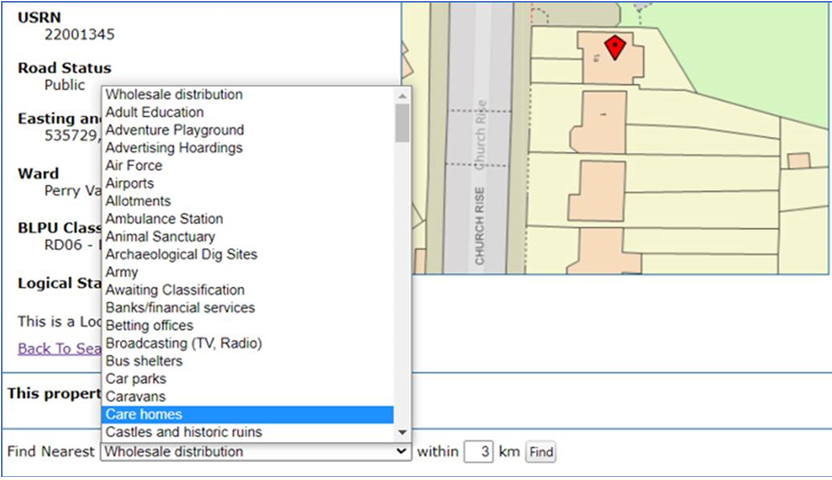This screenshot has height=480, width=832.
Task: Select Advertising Hoardings option
Action: [247, 148]
